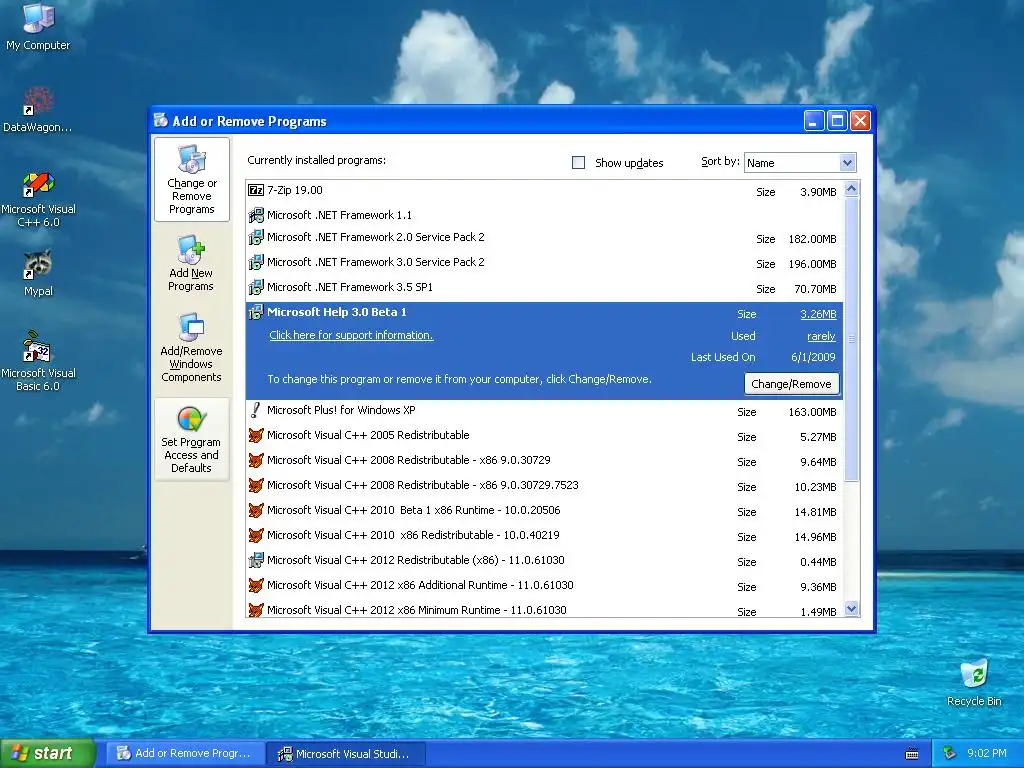Click the program list scrollbar thumb
1024x768 pixels.
click(852, 339)
